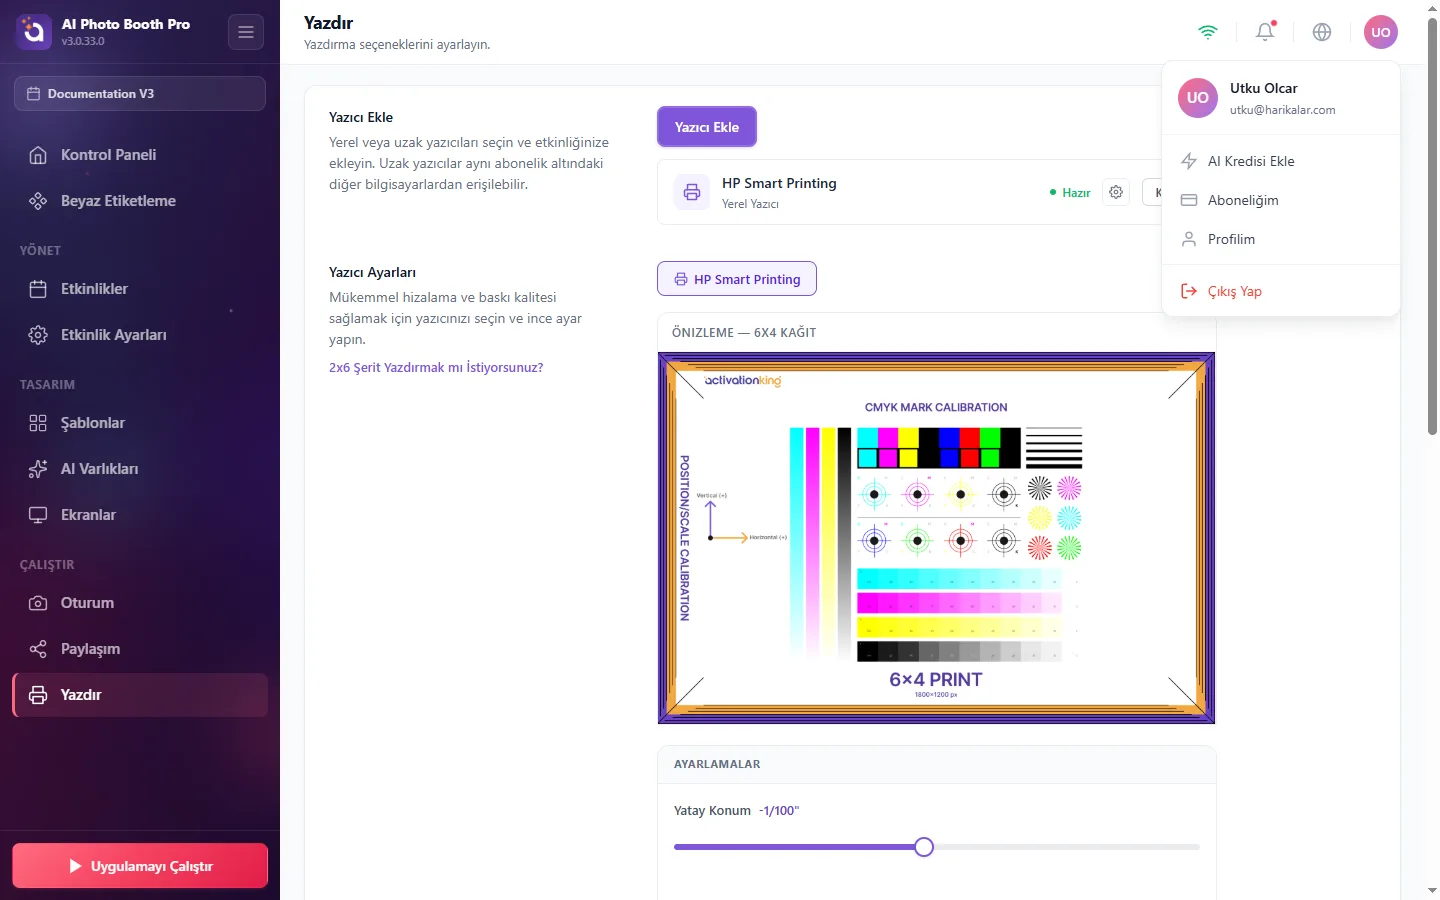
Task: Click the Yatay Konum slider handle
Action: (x=924, y=847)
